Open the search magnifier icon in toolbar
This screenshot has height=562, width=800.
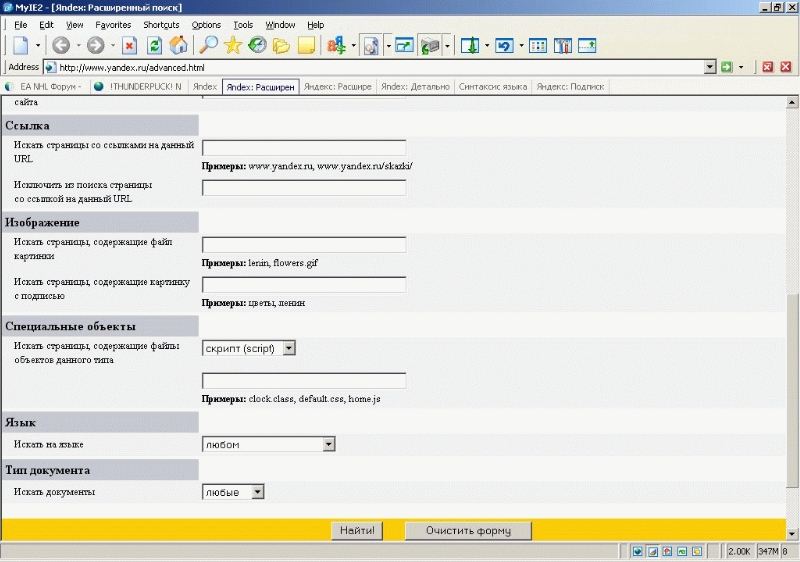click(208, 45)
